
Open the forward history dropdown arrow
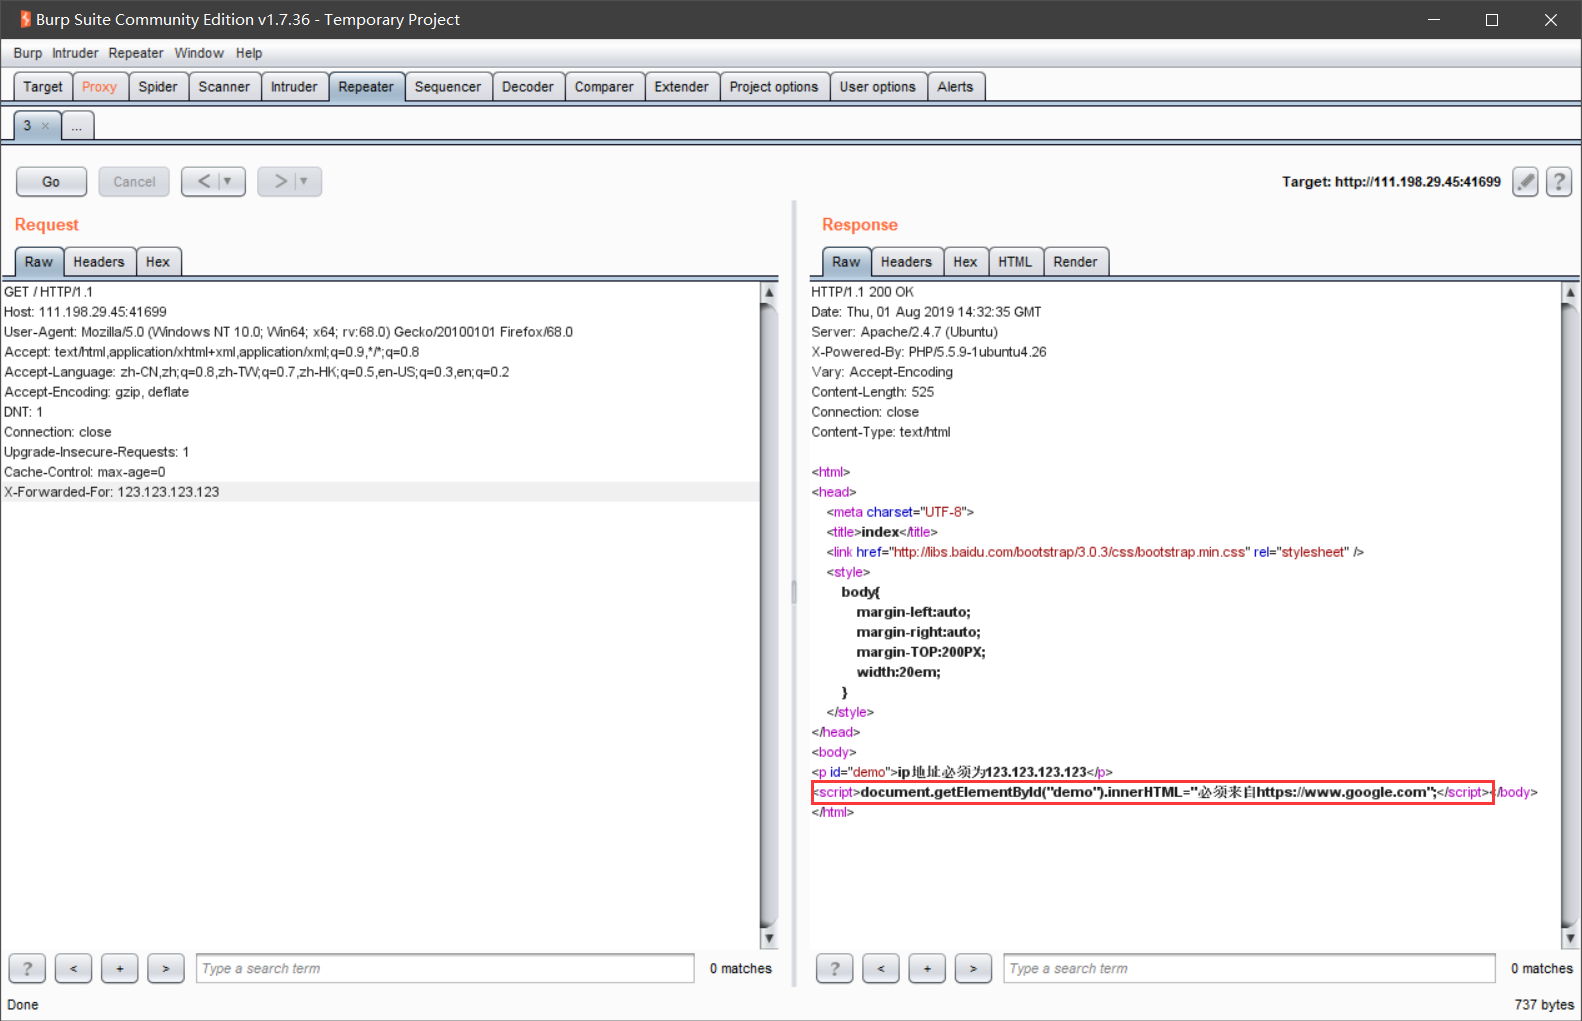[x=305, y=182]
